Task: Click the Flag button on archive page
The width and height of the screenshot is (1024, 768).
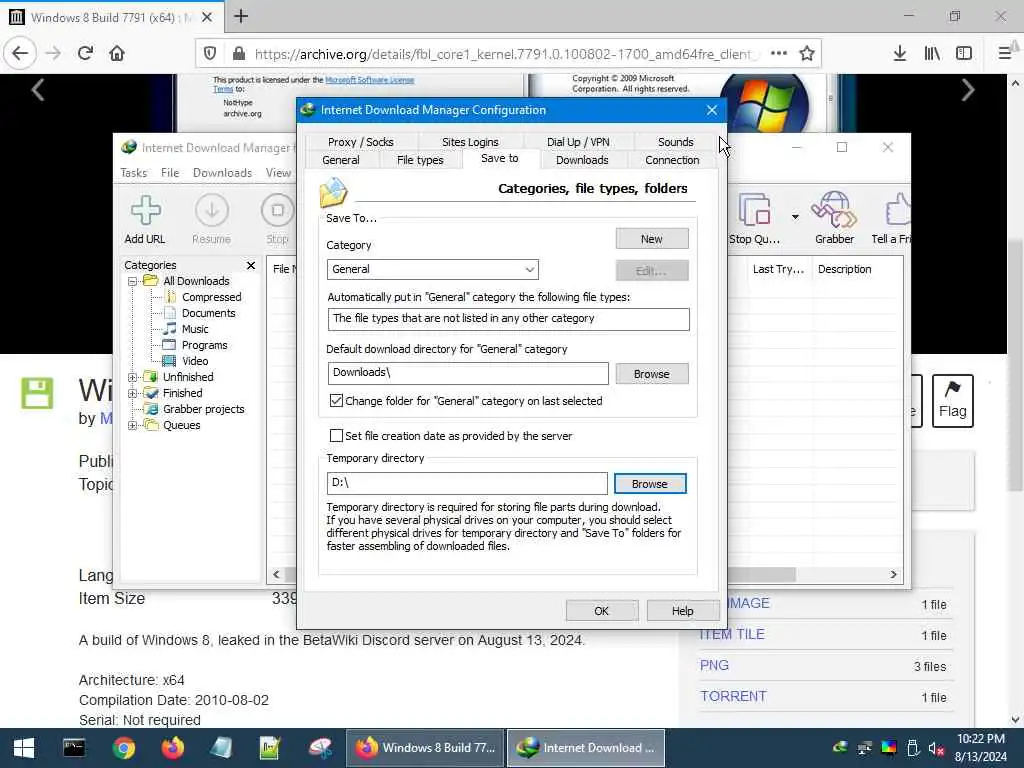Action: point(952,401)
